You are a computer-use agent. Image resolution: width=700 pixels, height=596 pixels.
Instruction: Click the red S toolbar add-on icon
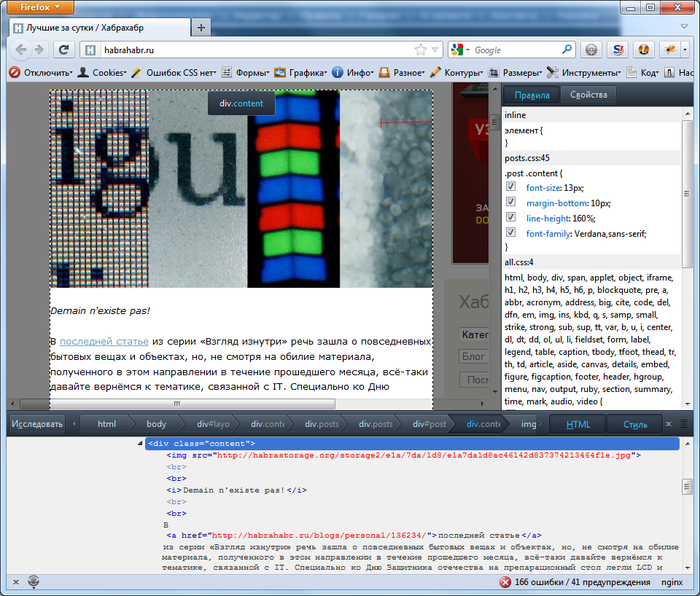[x=618, y=50]
